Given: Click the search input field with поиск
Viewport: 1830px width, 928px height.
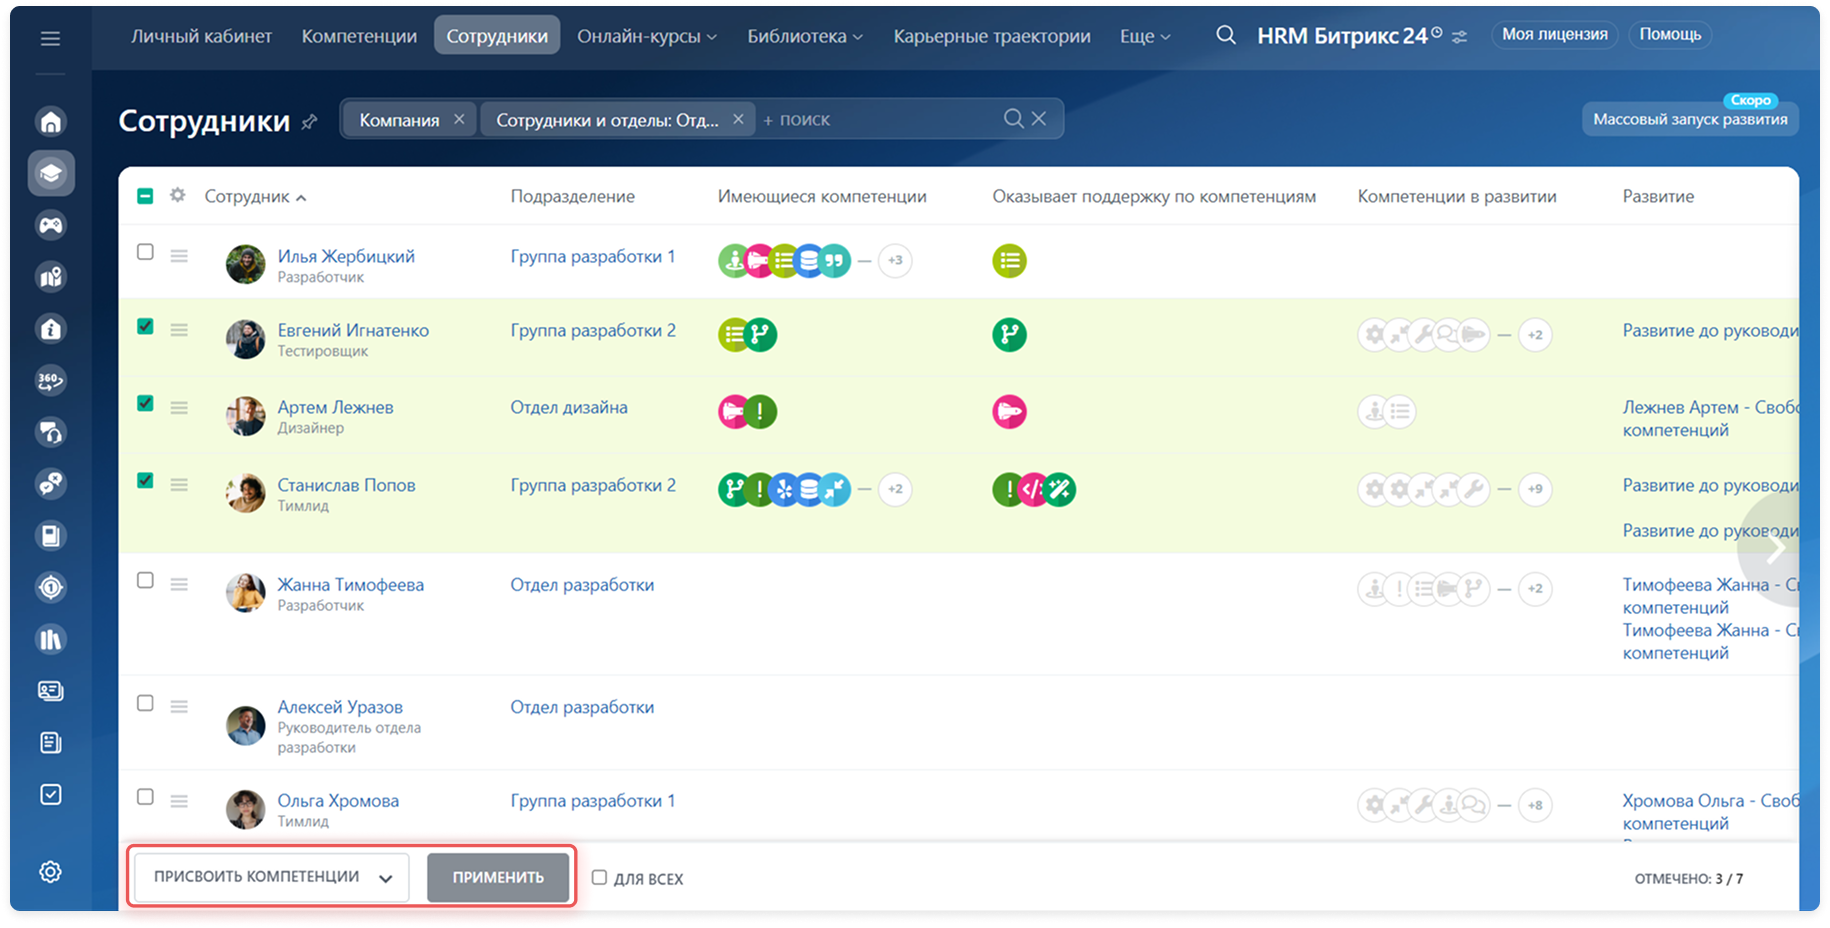Looking at the screenshot, I should (880, 119).
